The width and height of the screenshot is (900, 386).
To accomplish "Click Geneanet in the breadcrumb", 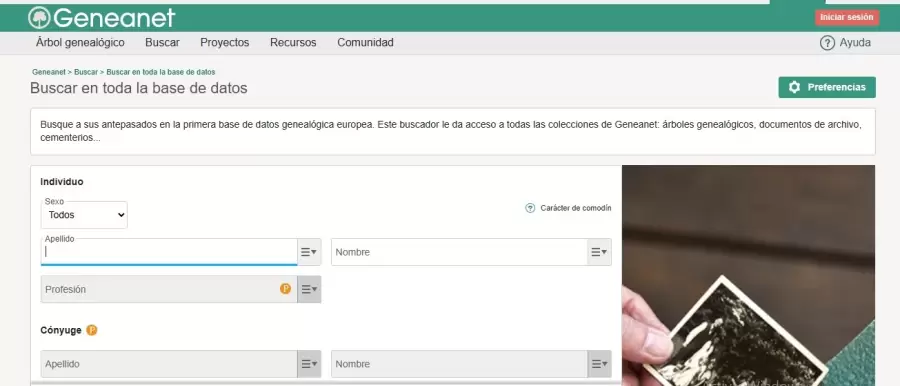I will tap(48, 72).
